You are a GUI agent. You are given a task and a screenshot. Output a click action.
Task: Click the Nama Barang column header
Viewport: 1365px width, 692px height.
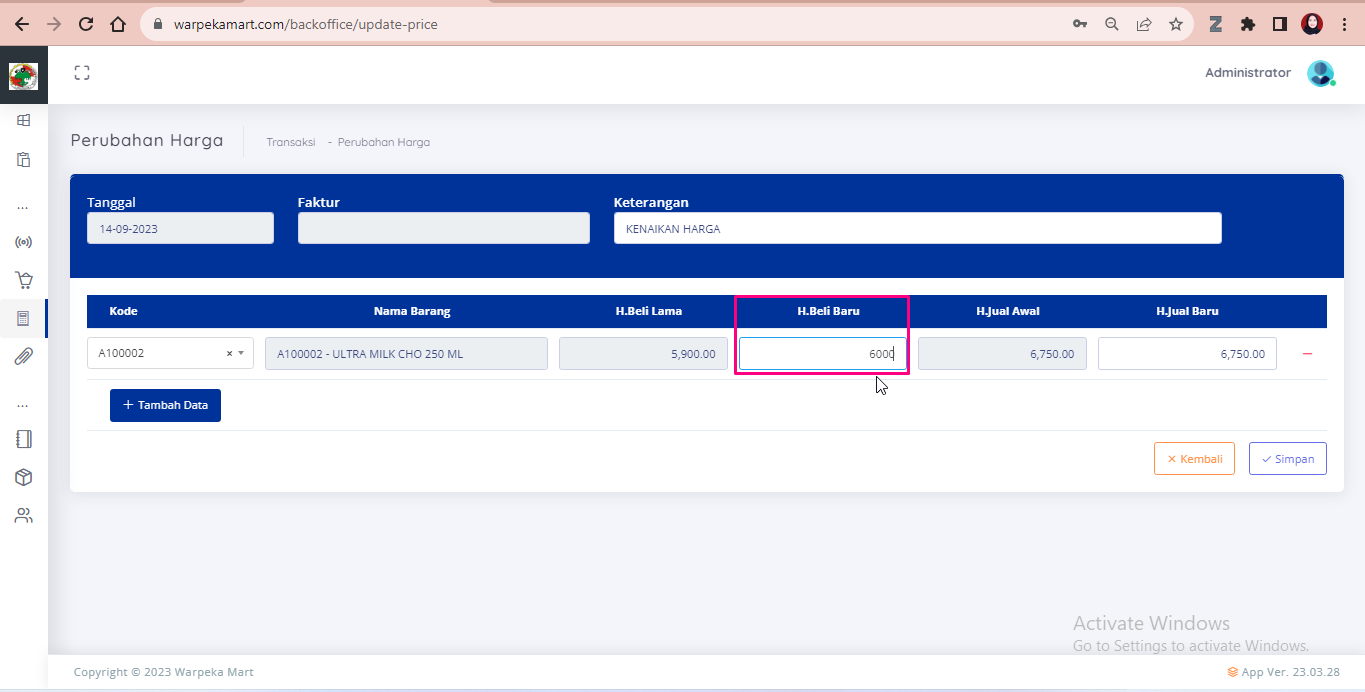click(x=412, y=311)
